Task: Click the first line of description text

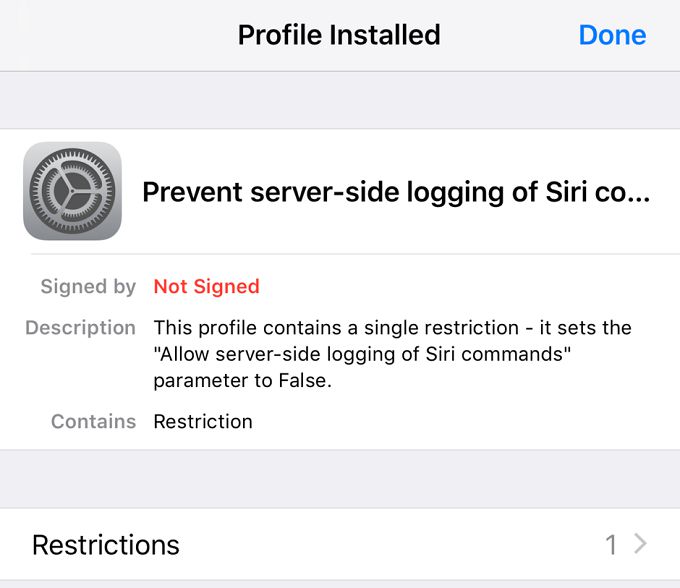Action: click(x=392, y=328)
